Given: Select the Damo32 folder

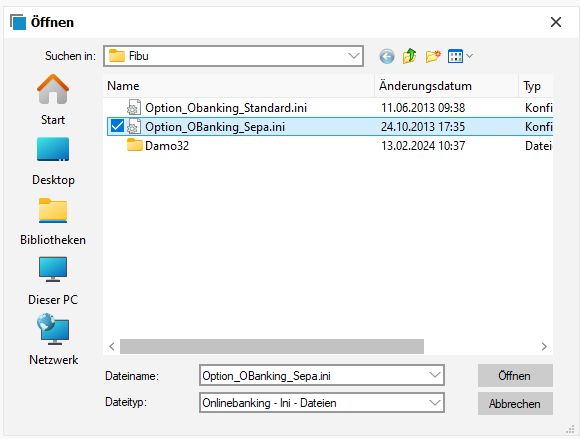Looking at the screenshot, I should pos(167,146).
